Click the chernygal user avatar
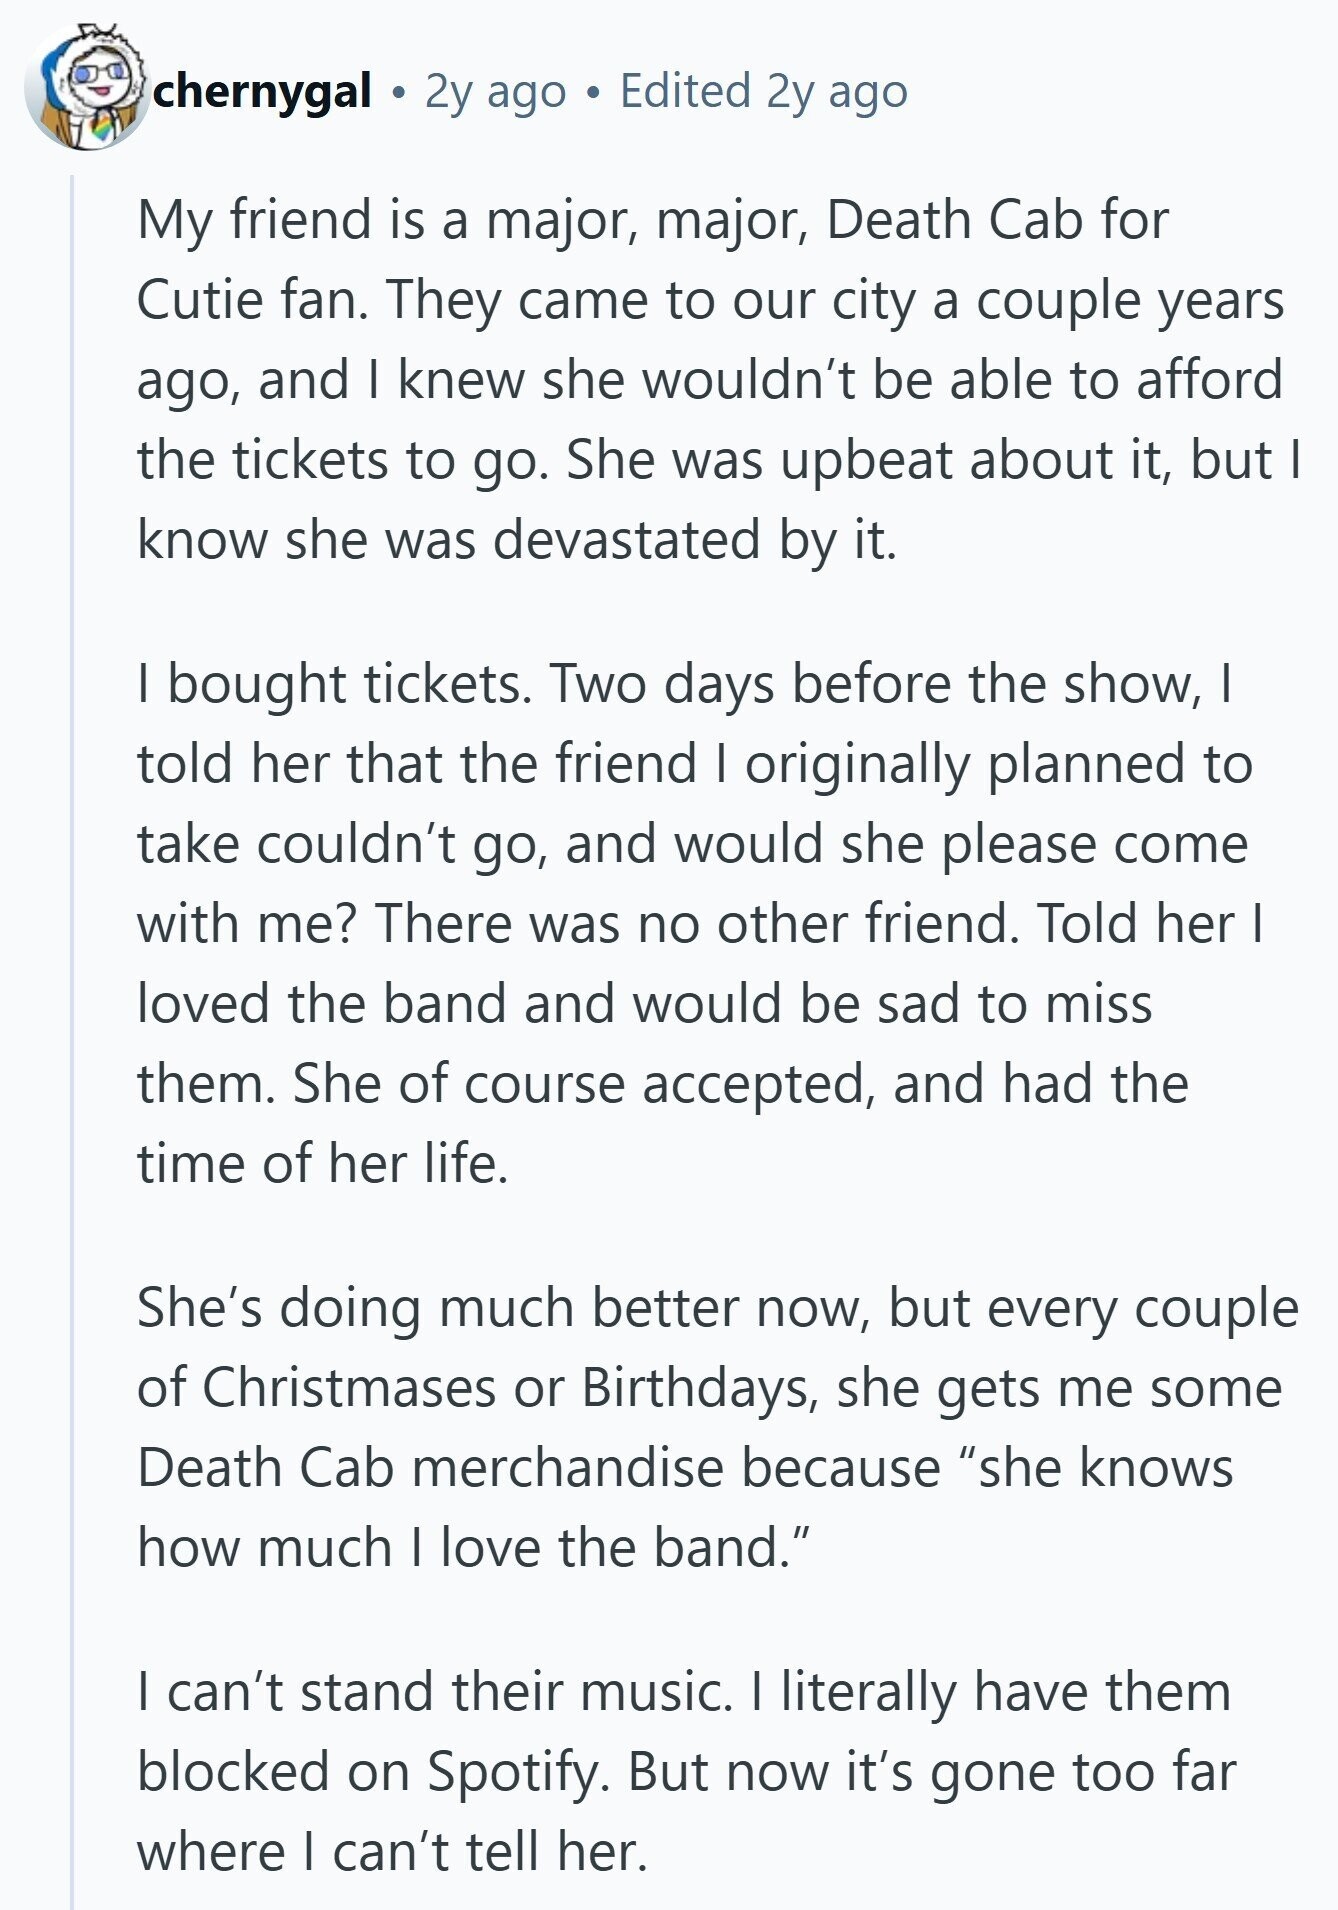 point(88,87)
